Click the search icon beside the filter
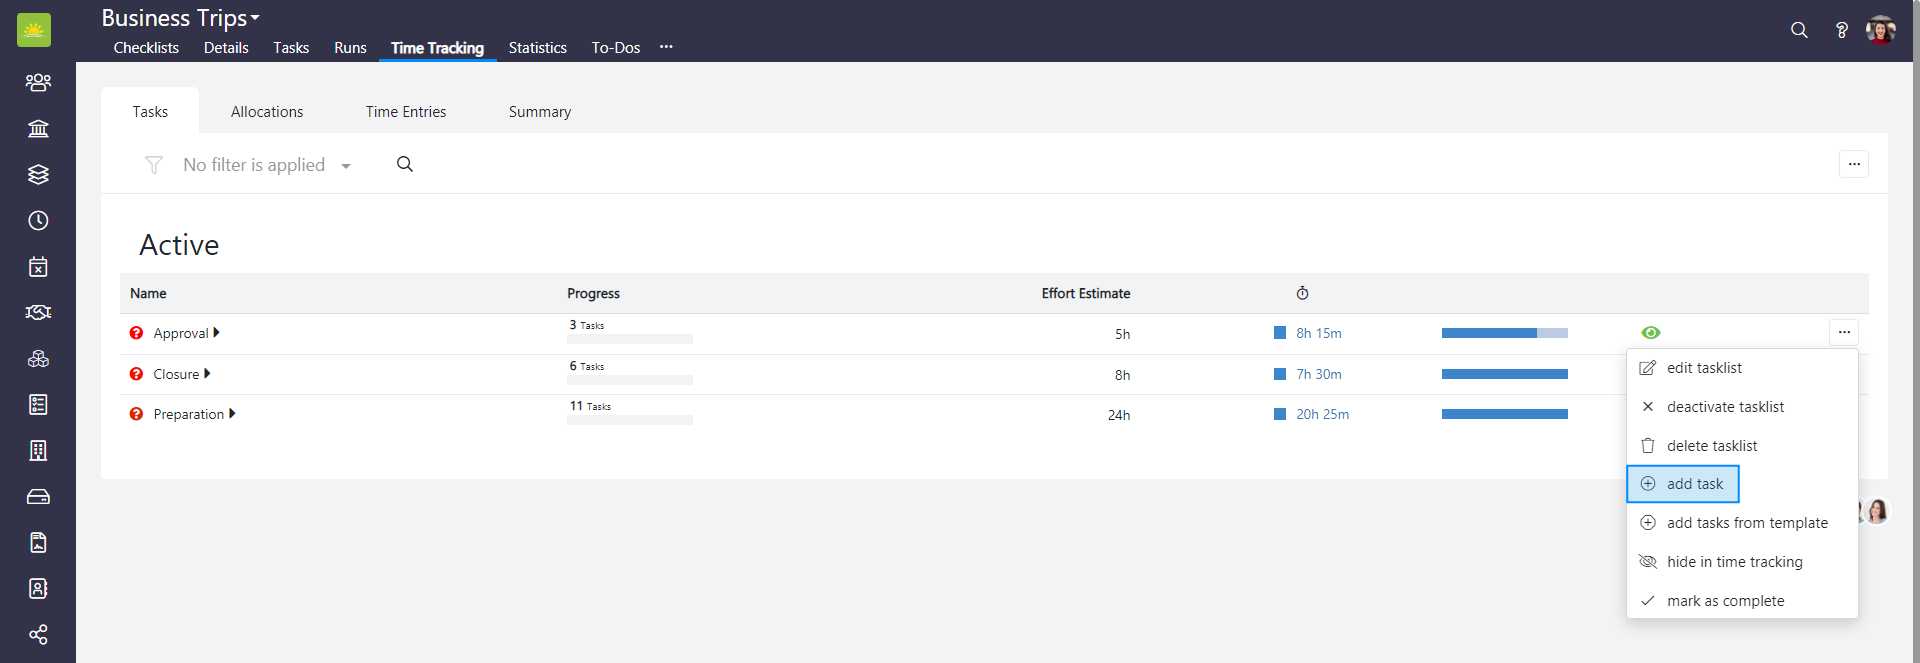The height and width of the screenshot is (663, 1920). click(405, 164)
